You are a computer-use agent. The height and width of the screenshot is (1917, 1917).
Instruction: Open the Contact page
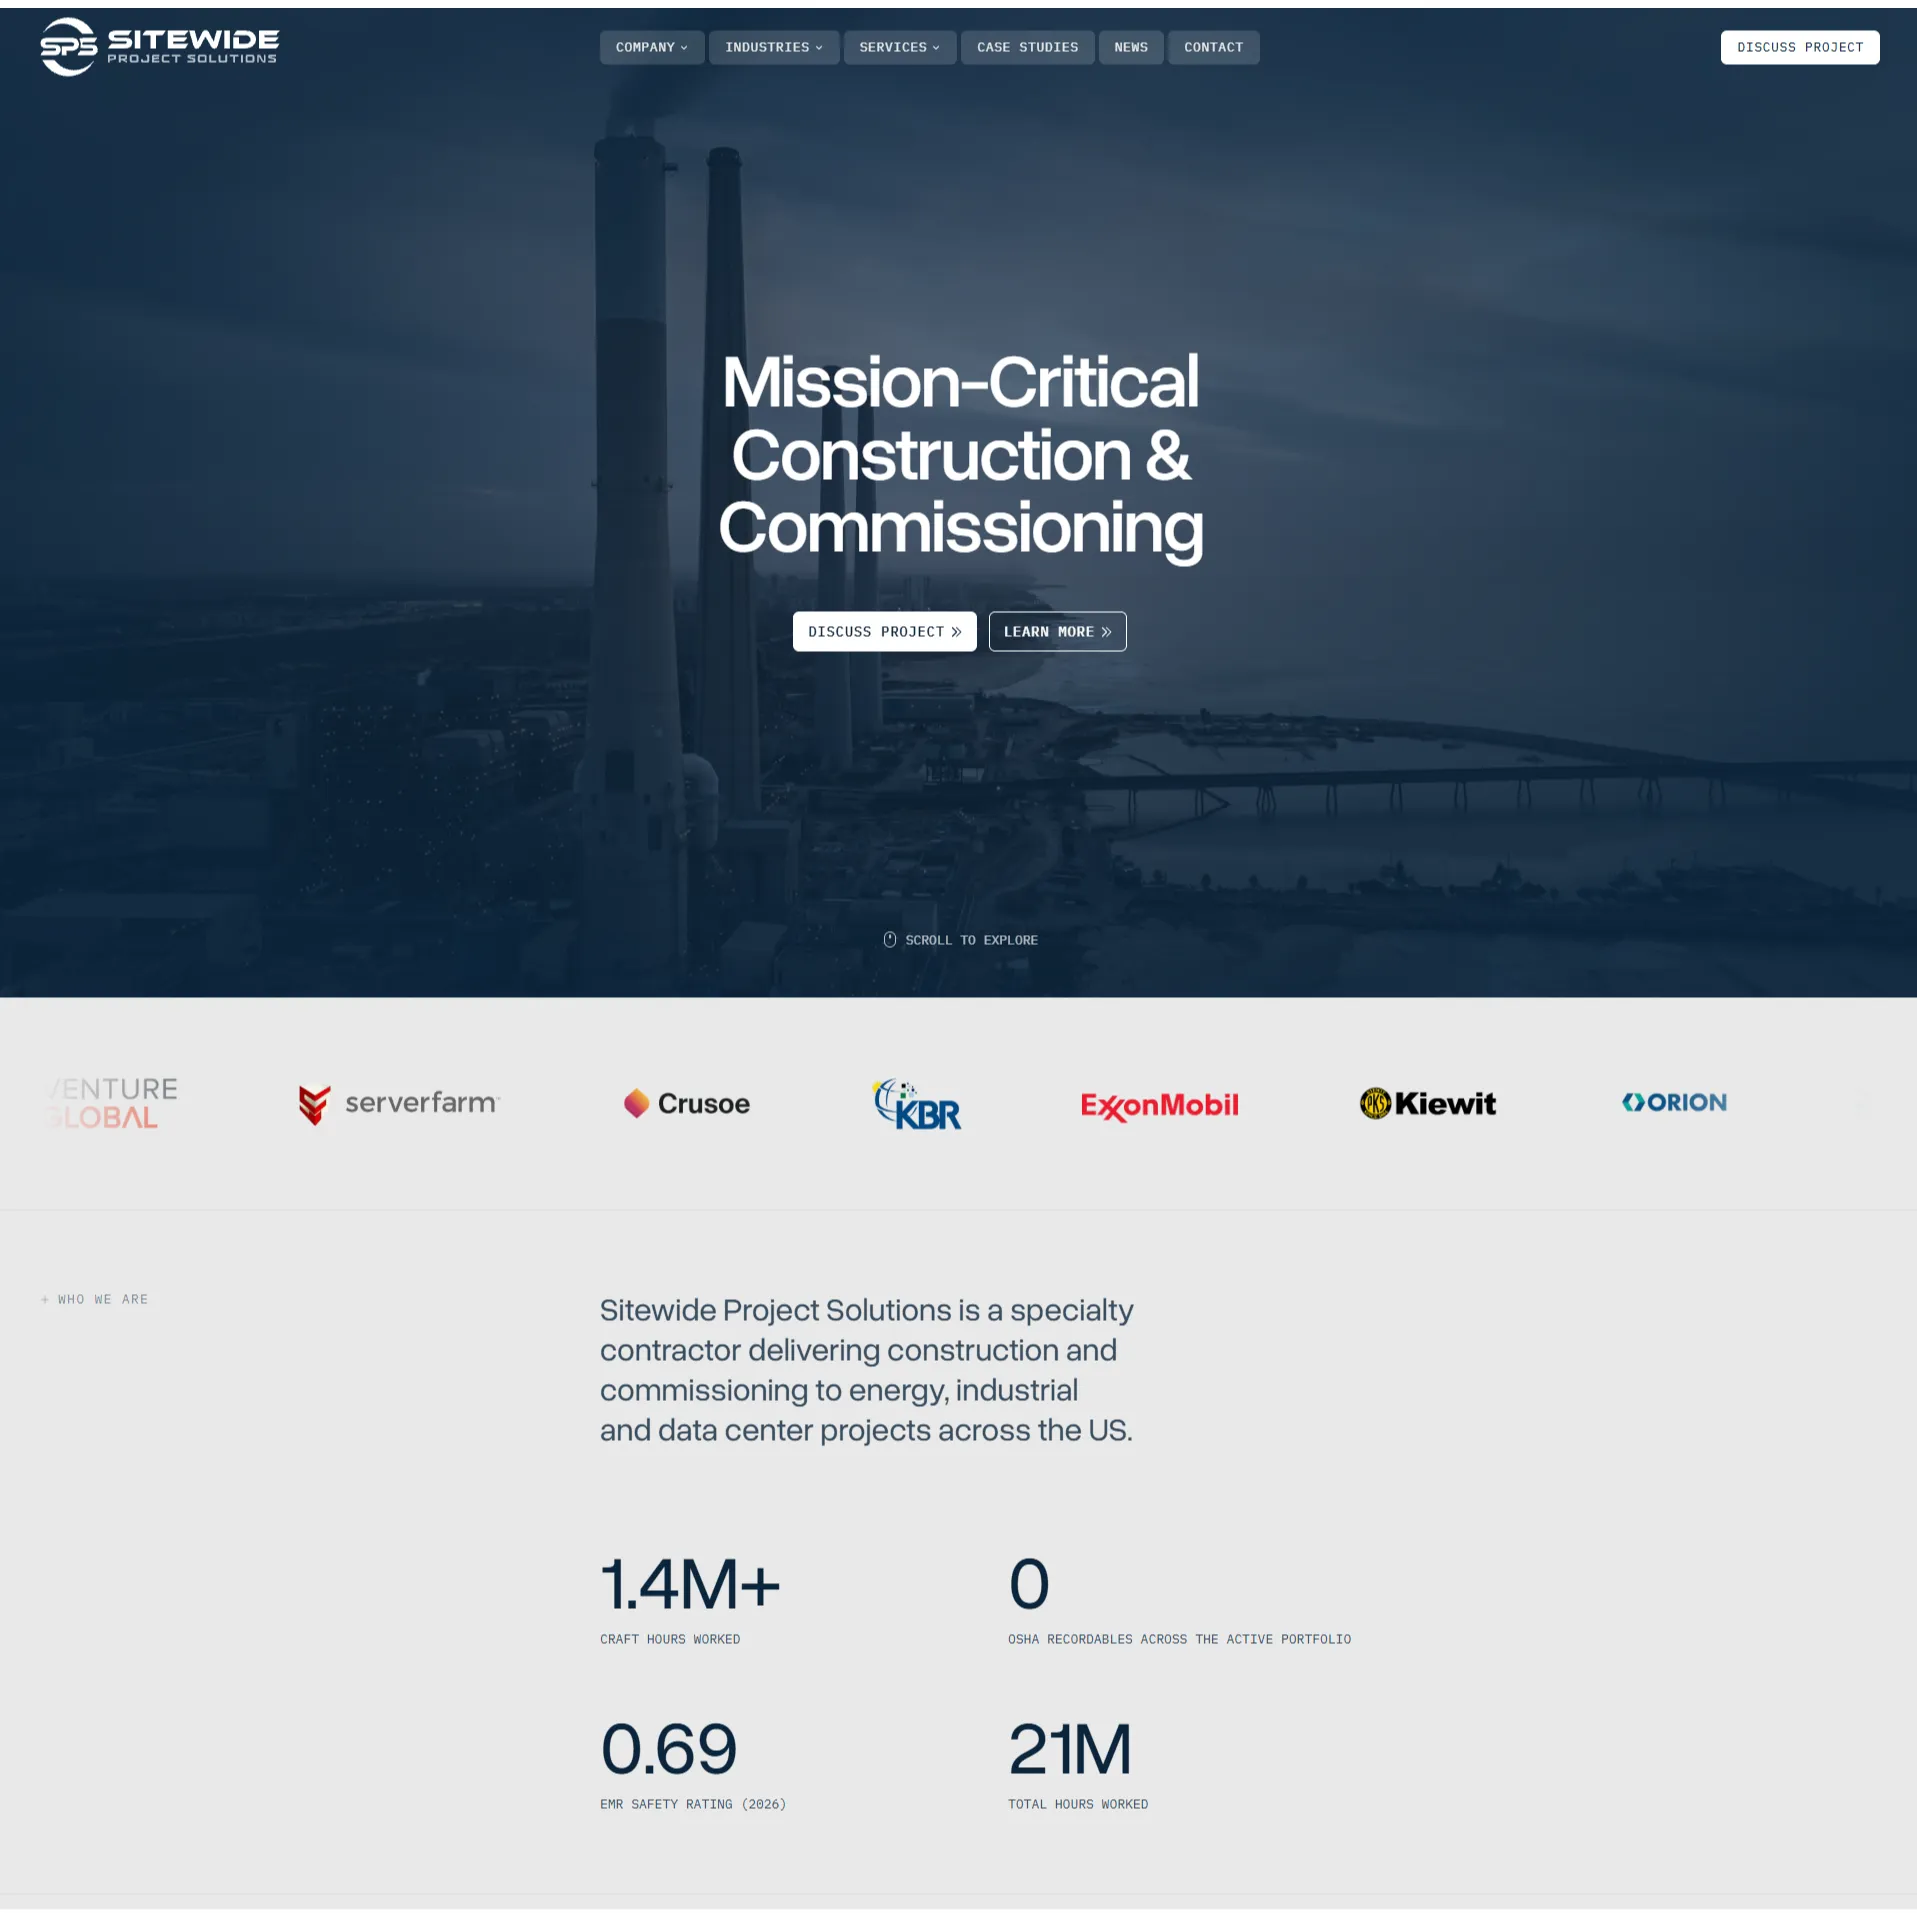[x=1213, y=47]
